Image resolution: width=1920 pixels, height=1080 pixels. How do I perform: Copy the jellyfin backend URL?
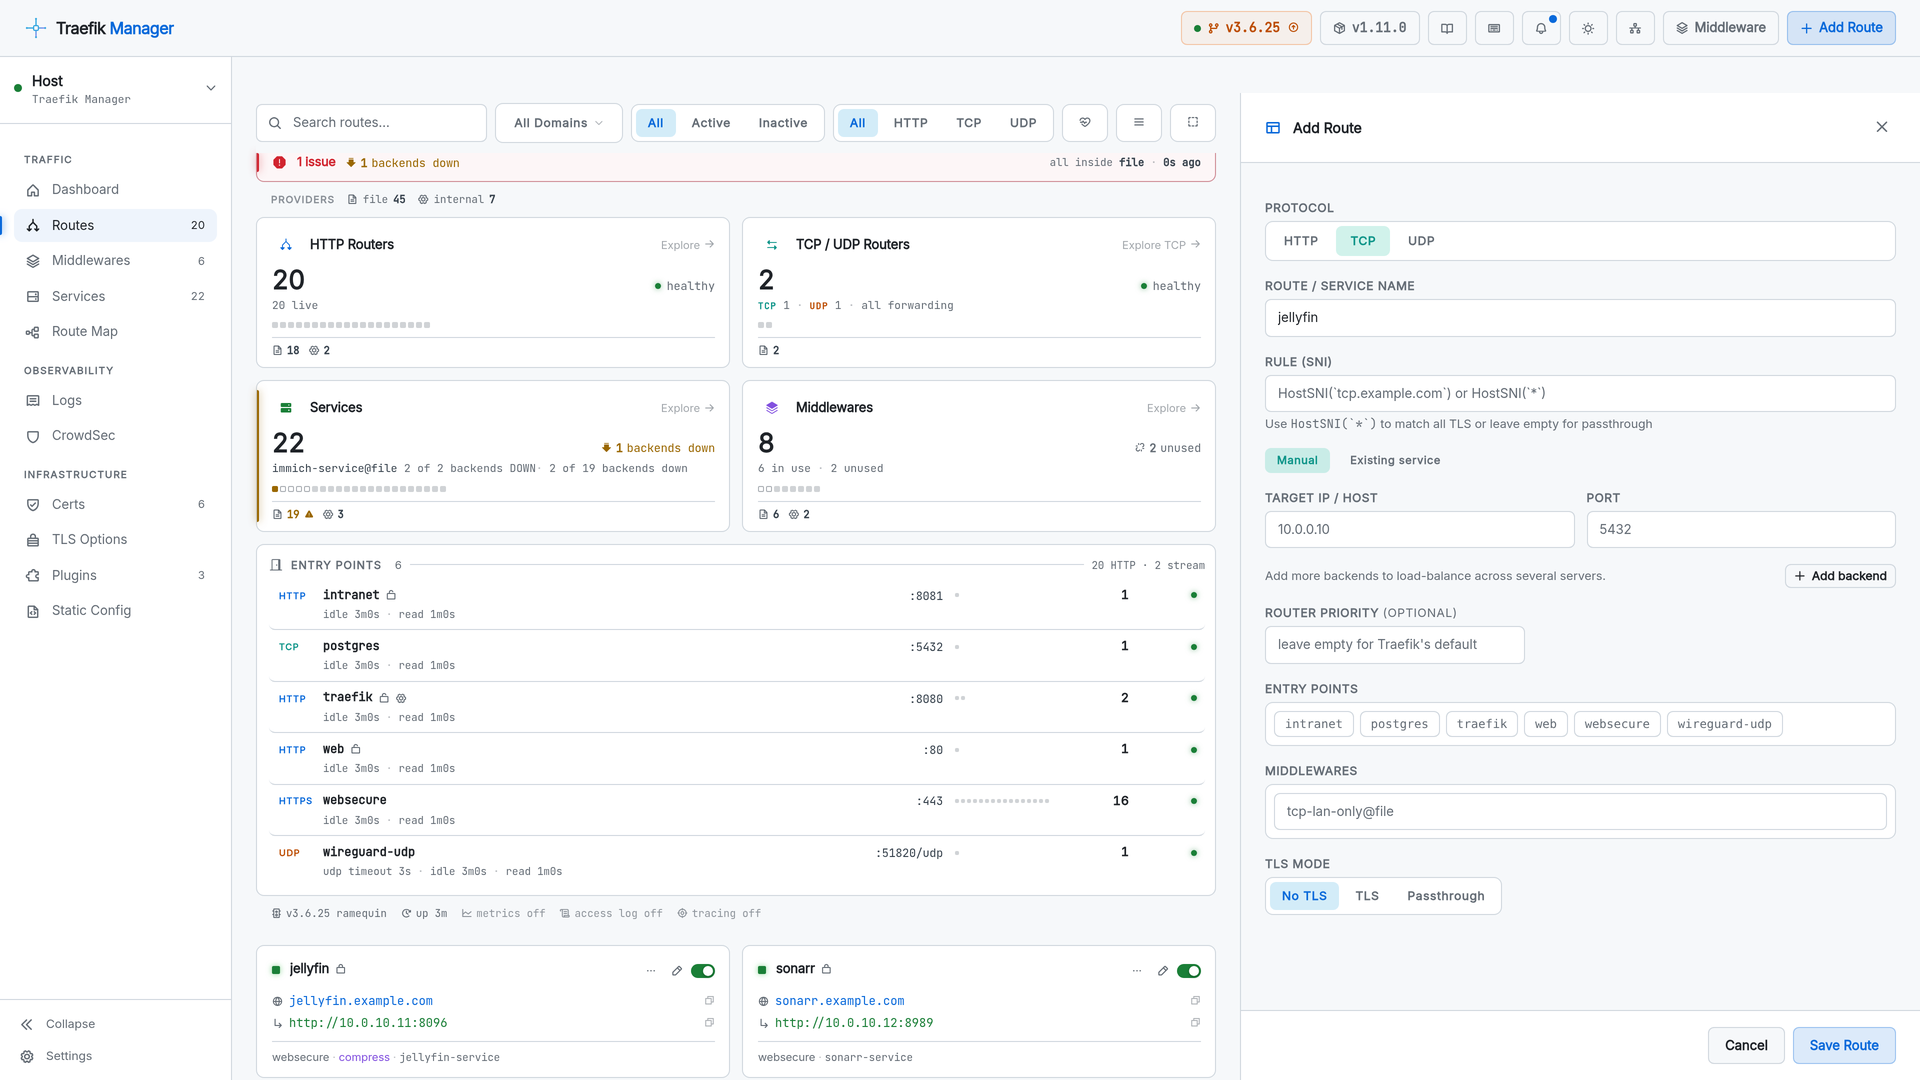709,1023
